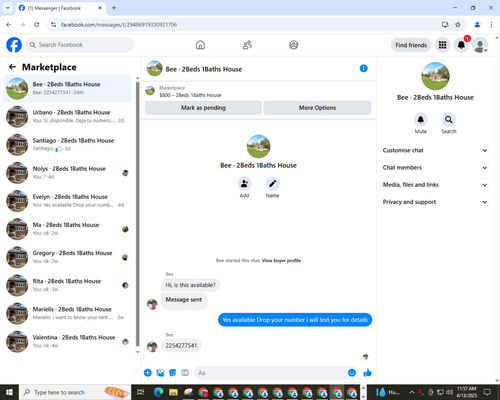The height and width of the screenshot is (400, 500).
Task: Open Task View on the taskbar
Action: [141, 392]
